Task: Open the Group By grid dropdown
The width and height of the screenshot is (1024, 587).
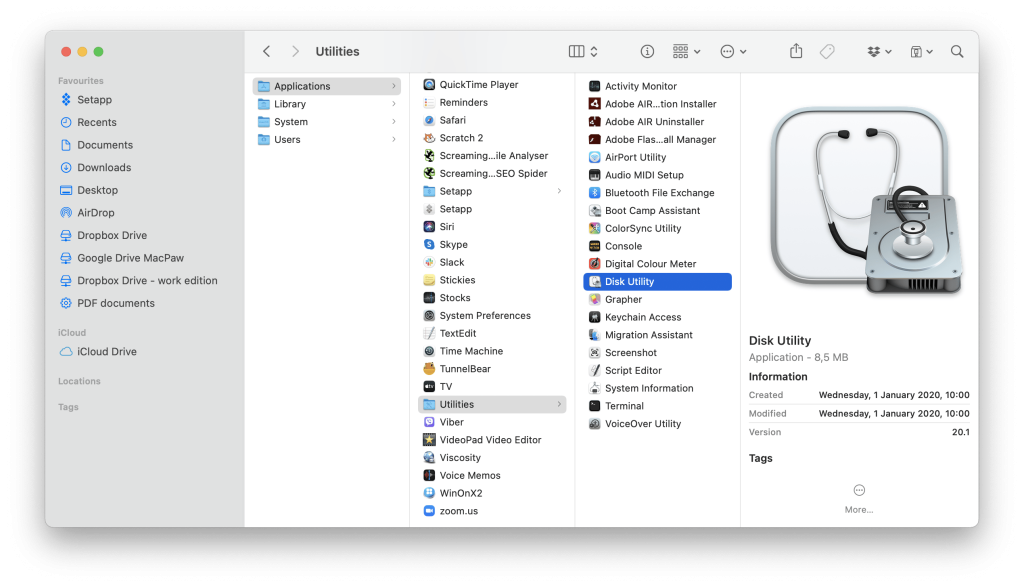Action: click(686, 51)
